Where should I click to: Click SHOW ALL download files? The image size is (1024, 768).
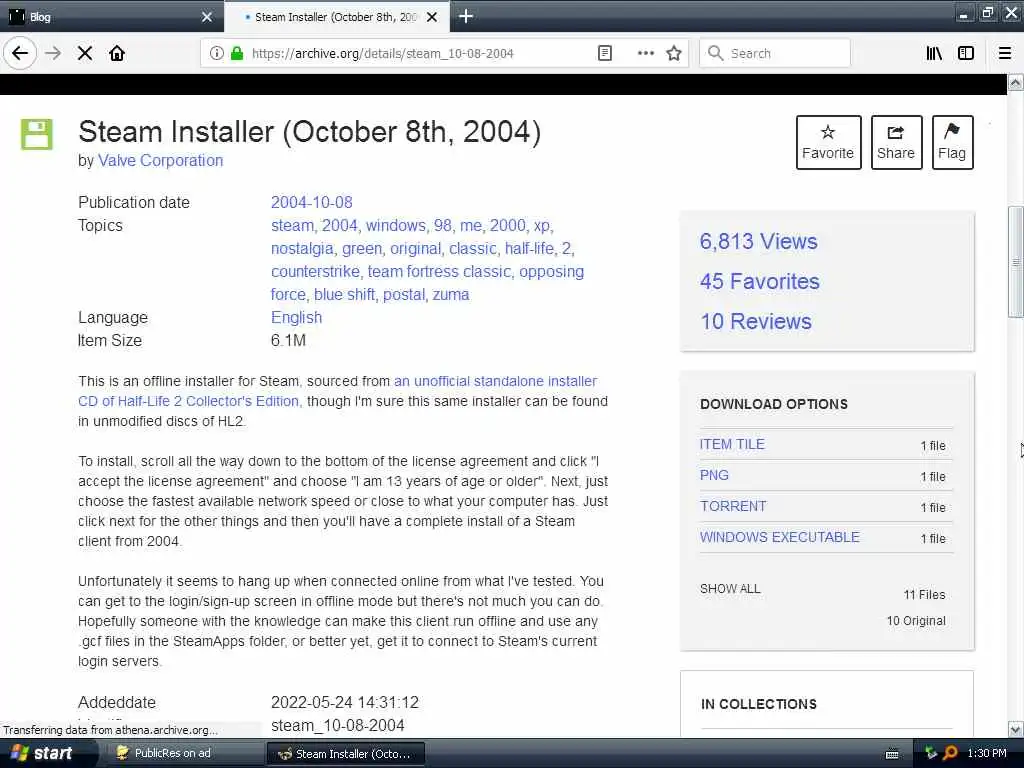(730, 588)
